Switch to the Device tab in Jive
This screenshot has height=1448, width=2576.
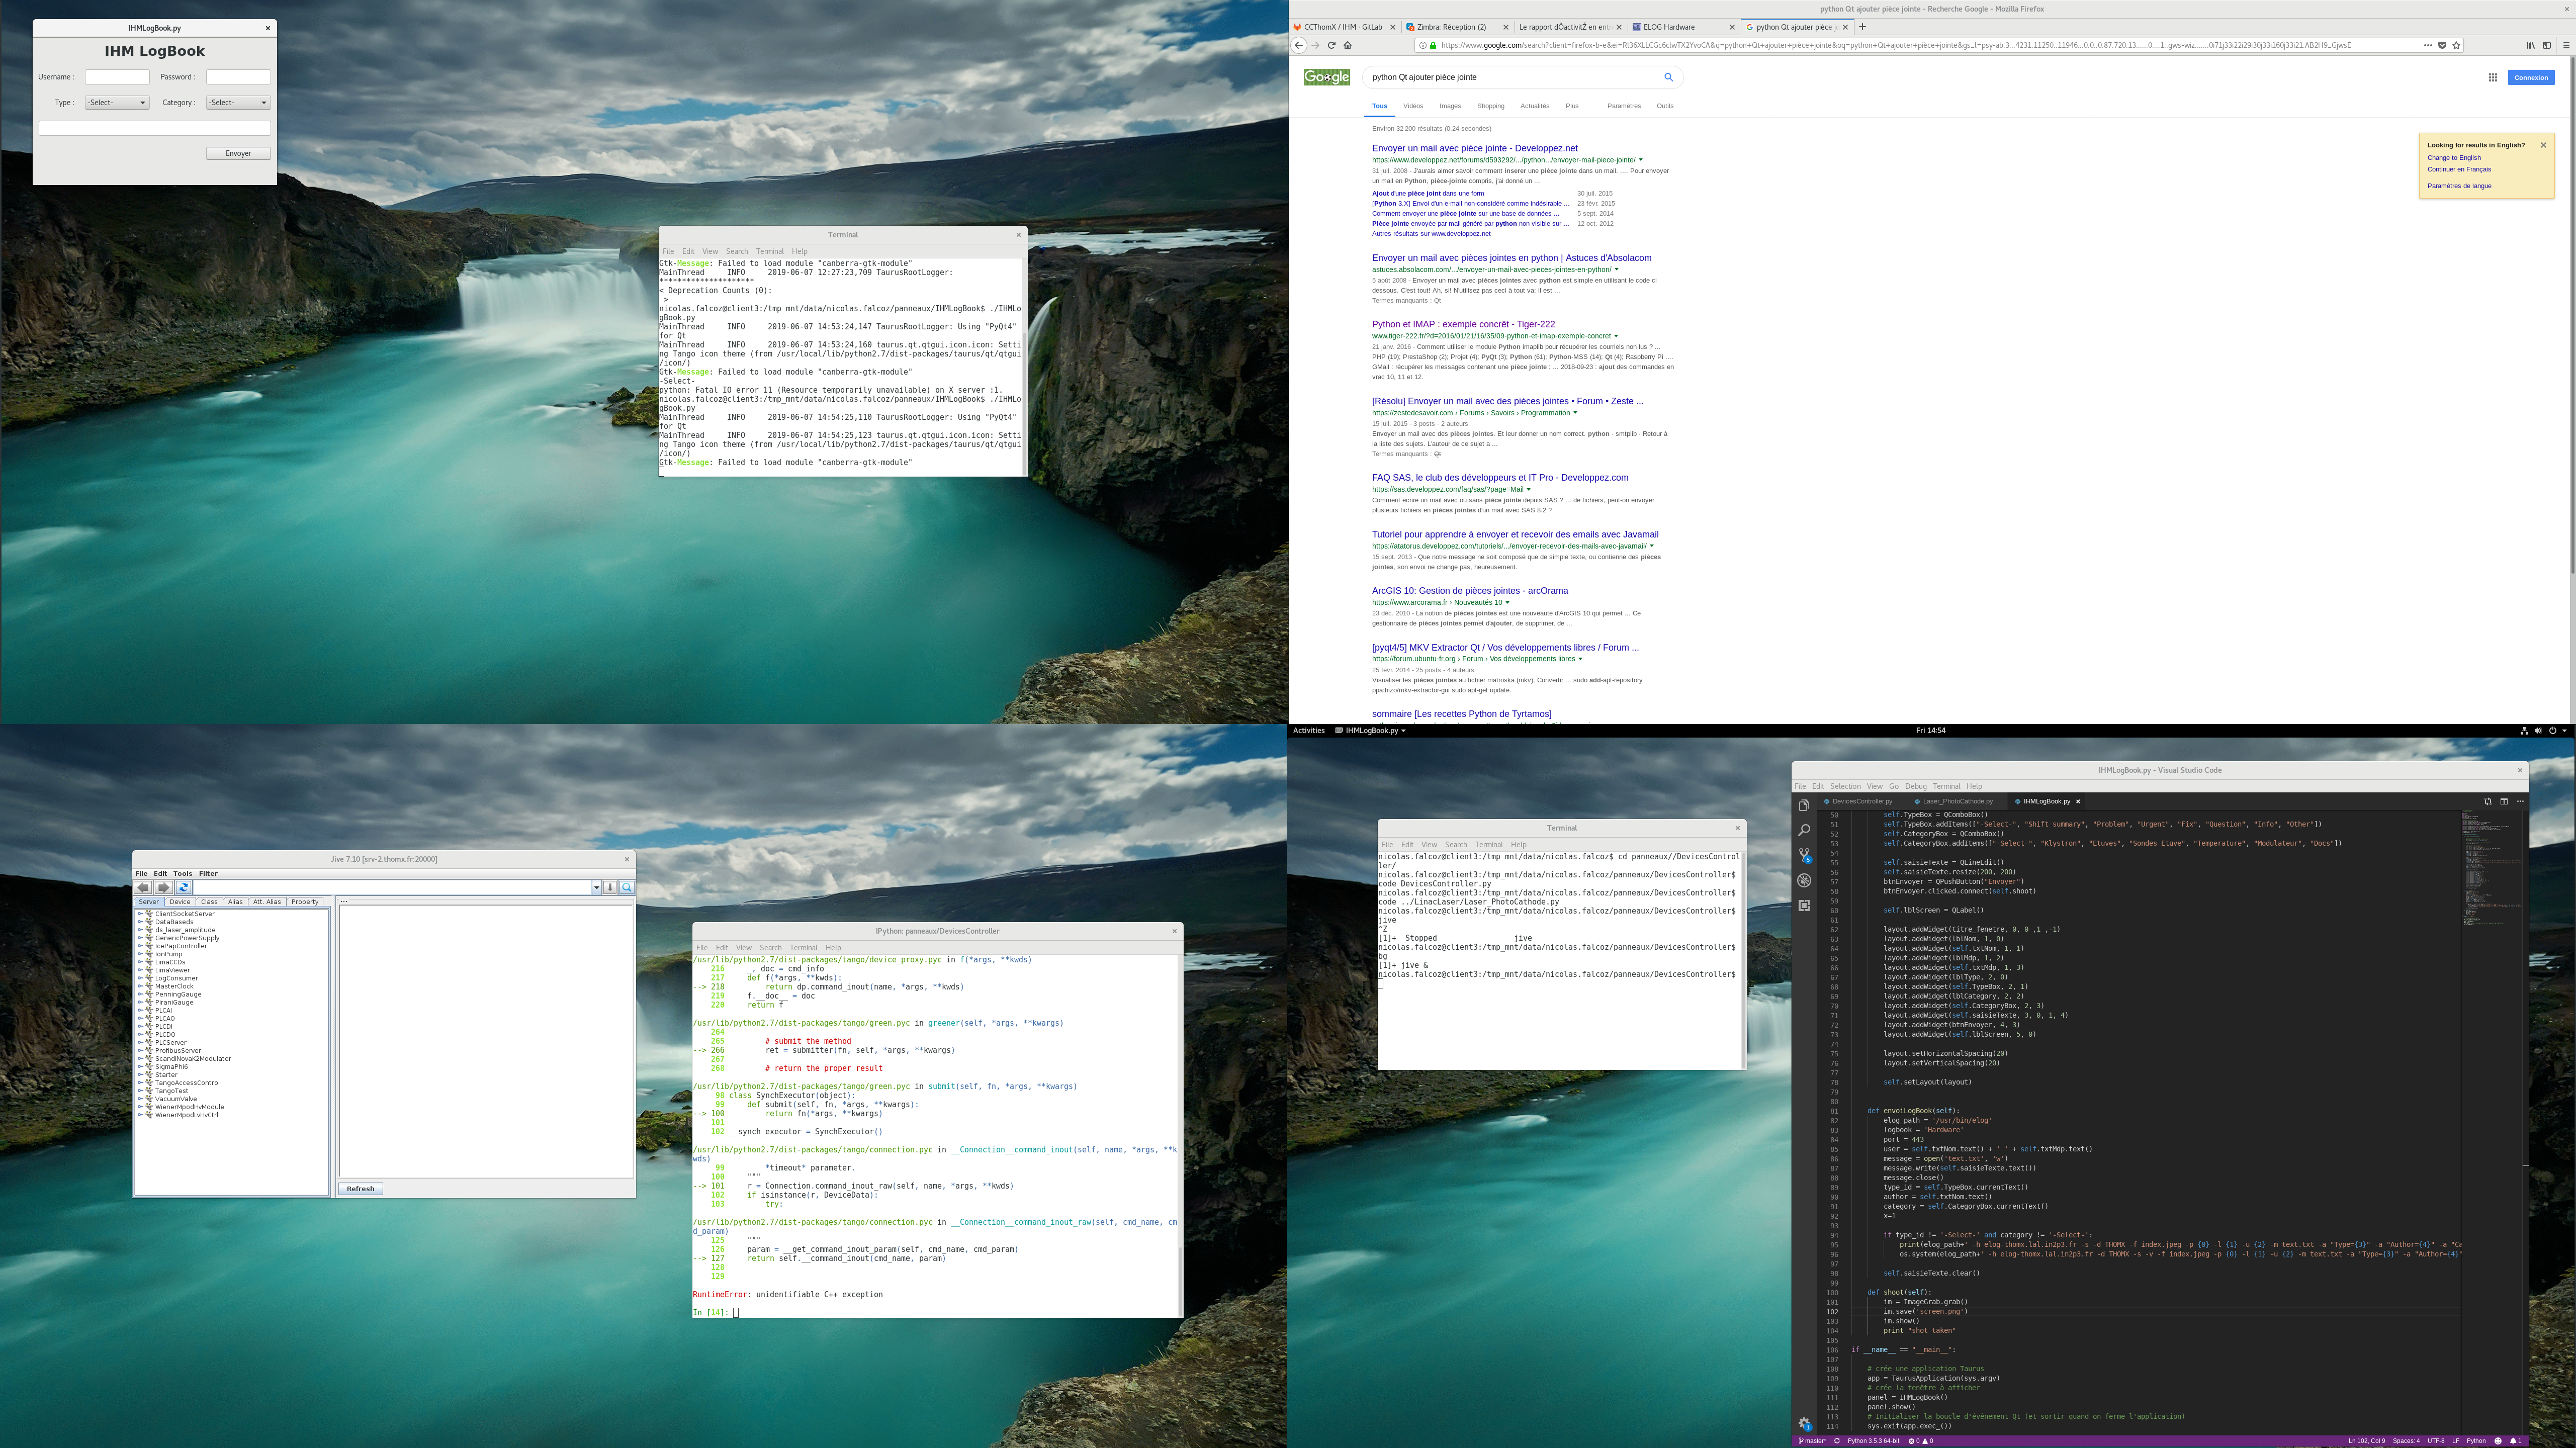(x=180, y=902)
